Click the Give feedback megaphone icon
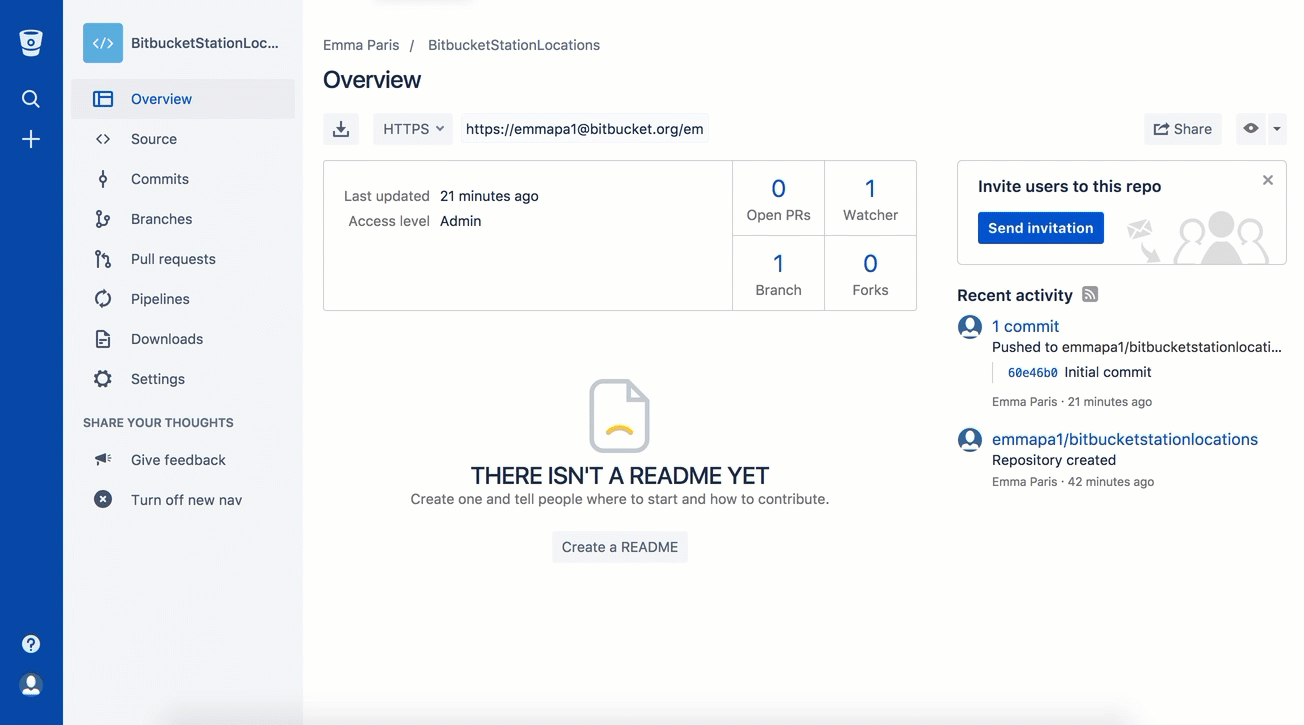The width and height of the screenshot is (1304, 725). click(103, 459)
